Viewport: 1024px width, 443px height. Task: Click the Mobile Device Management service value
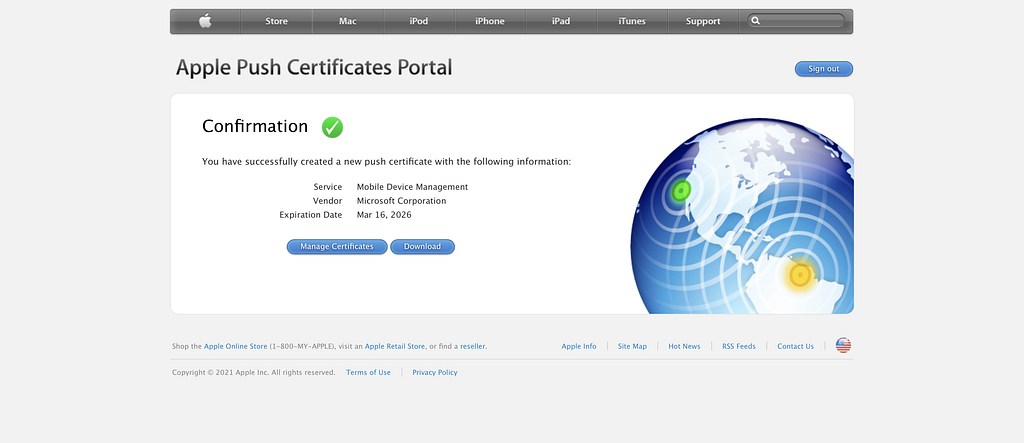tap(413, 187)
